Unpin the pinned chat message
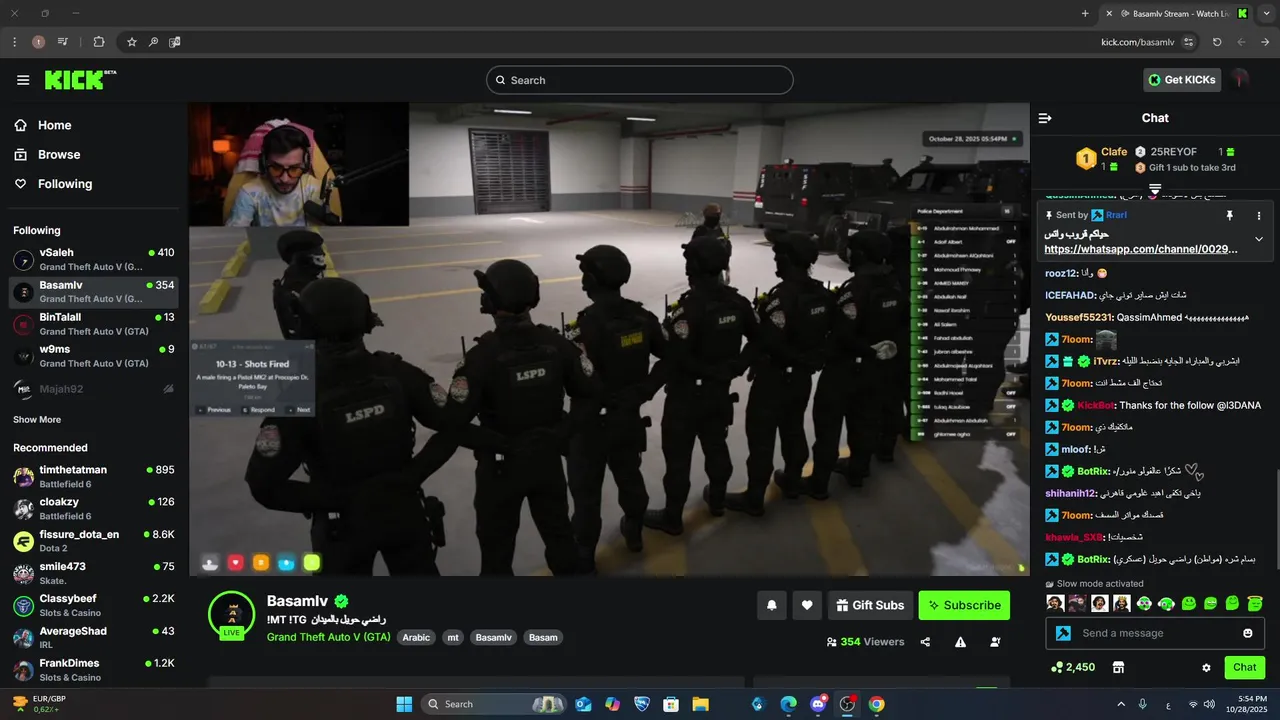 pos(1229,215)
